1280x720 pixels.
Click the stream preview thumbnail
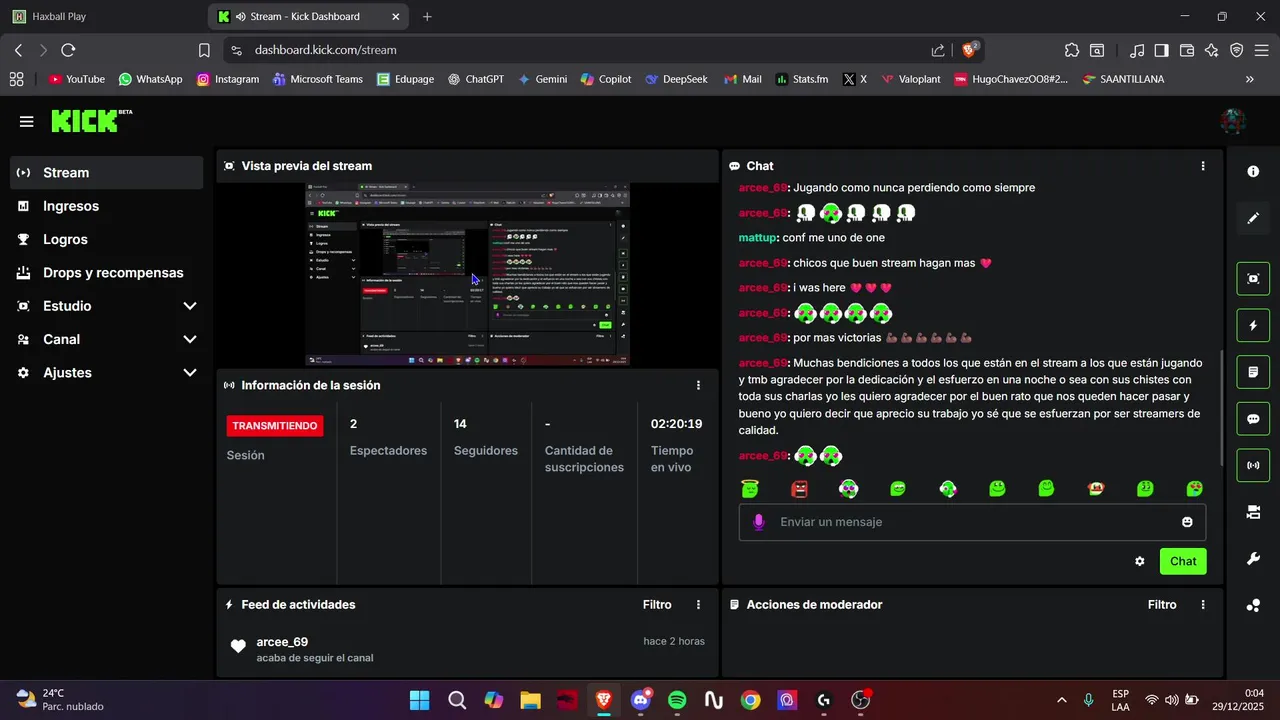[468, 274]
